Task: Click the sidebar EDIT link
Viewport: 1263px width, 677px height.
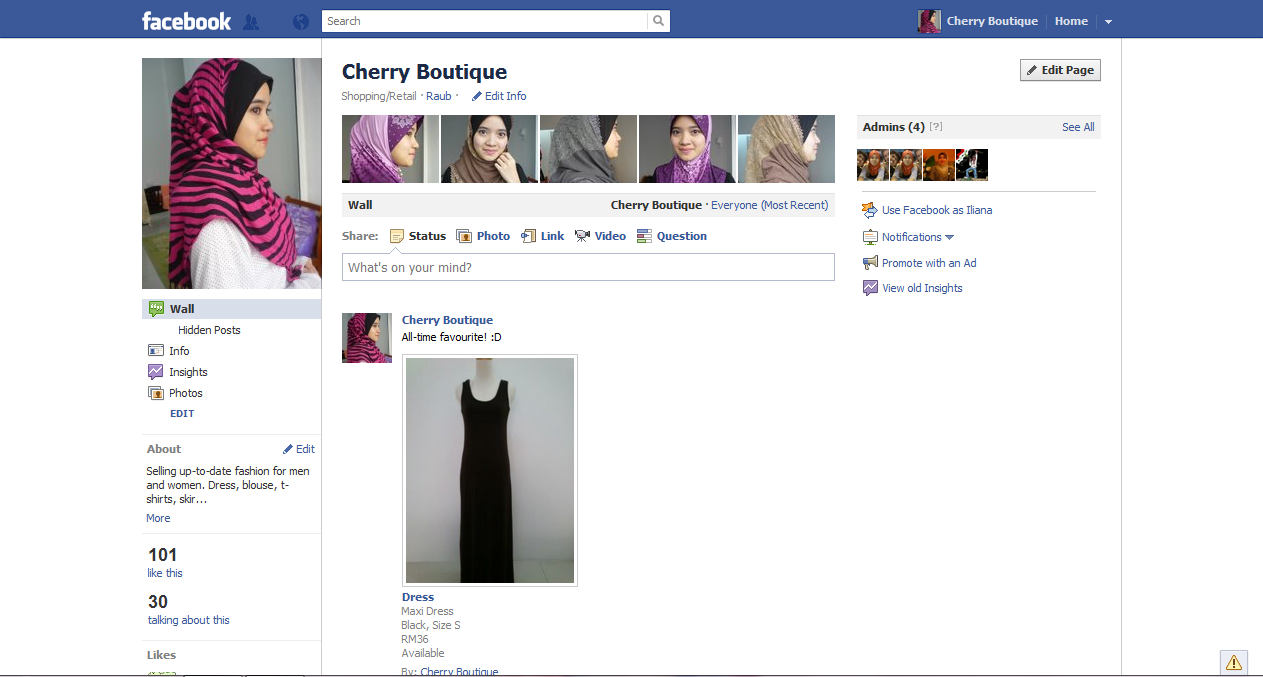Action: point(182,413)
